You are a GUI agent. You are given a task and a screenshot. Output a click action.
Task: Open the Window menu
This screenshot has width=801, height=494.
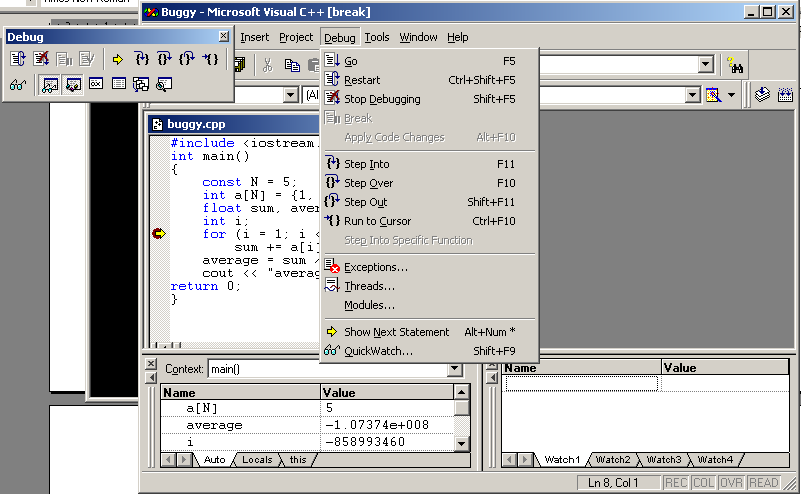coord(418,37)
